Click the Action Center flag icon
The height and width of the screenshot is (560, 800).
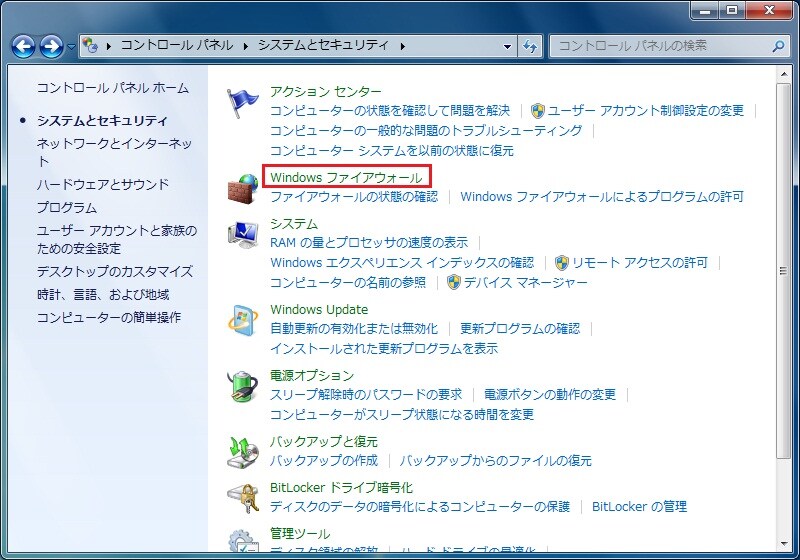click(x=242, y=103)
